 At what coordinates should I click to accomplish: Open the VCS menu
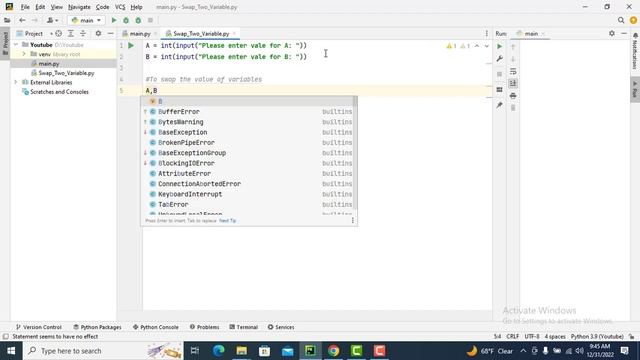click(x=120, y=7)
